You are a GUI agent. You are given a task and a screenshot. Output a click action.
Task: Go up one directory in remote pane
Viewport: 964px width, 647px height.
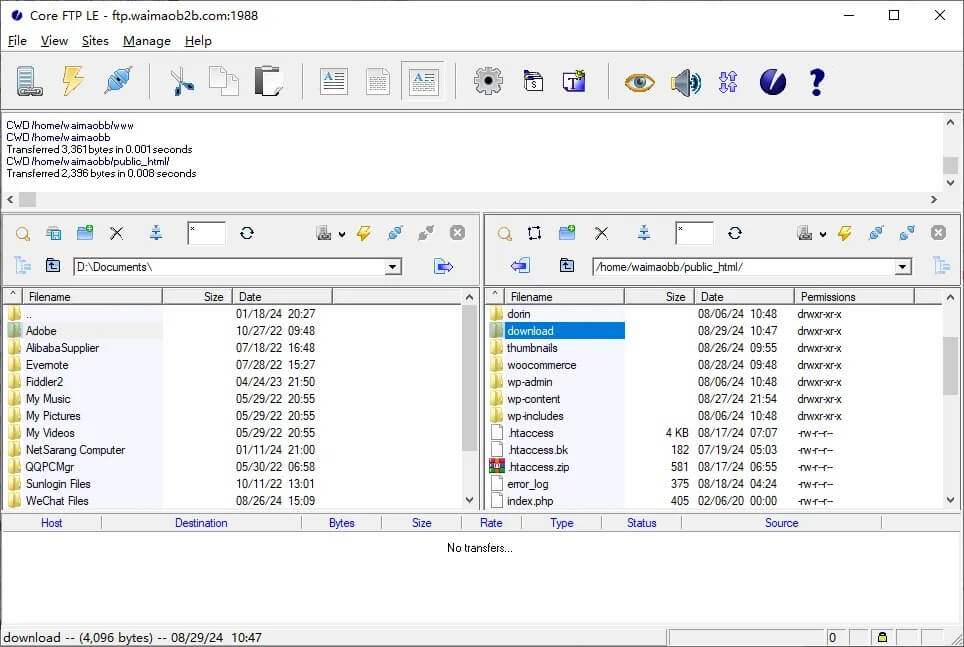click(567, 265)
